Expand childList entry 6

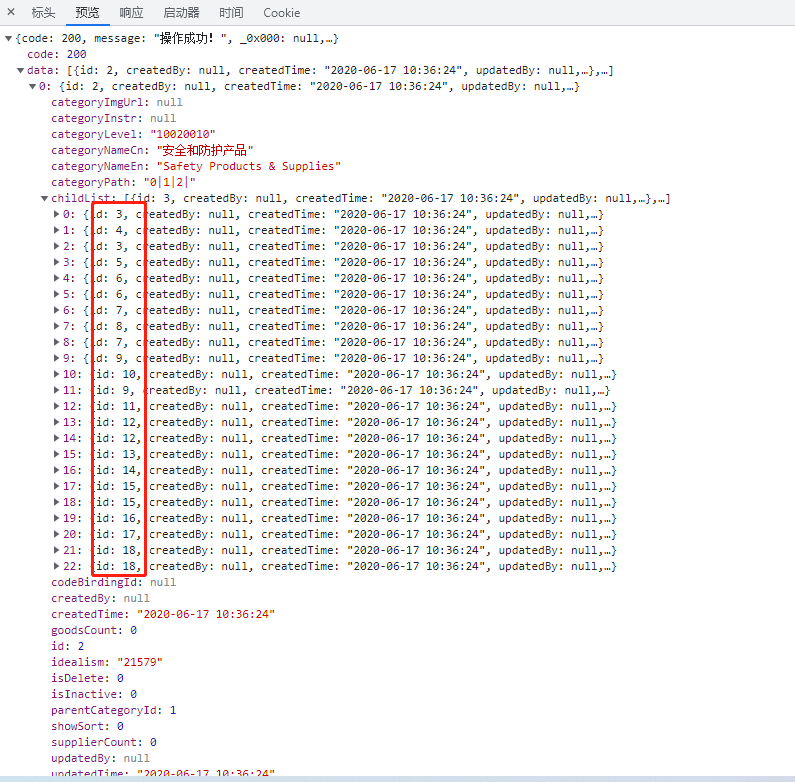56,310
